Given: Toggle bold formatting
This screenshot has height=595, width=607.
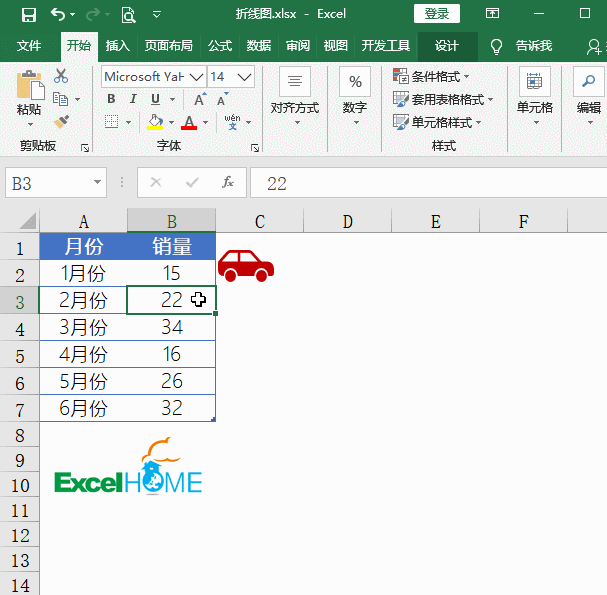Looking at the screenshot, I should click(111, 99).
